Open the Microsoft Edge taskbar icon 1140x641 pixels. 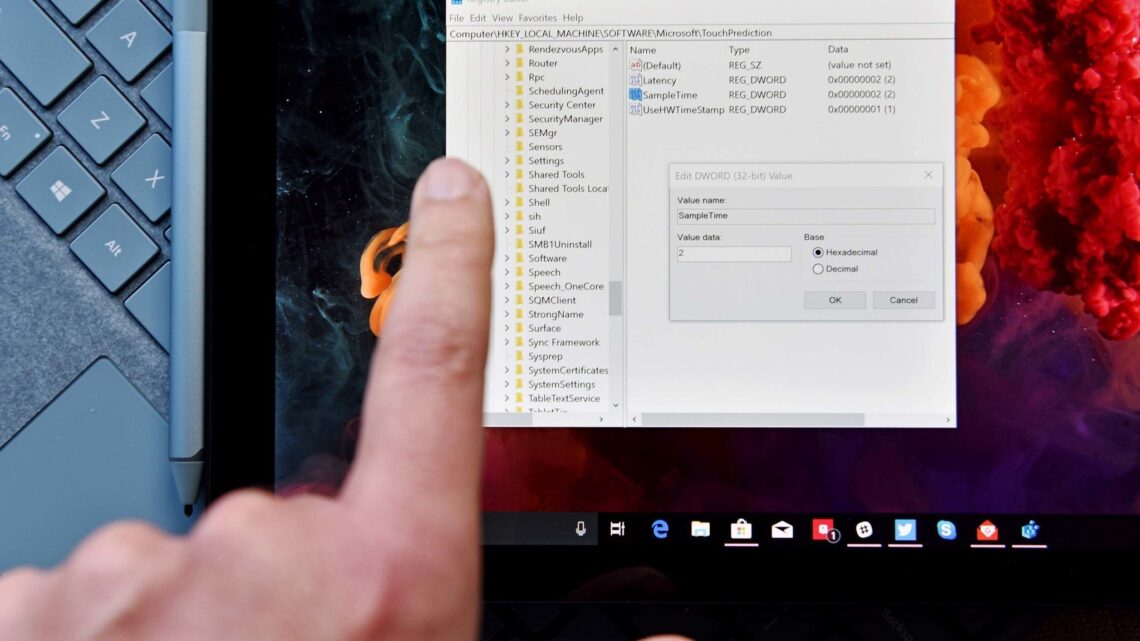coord(659,529)
